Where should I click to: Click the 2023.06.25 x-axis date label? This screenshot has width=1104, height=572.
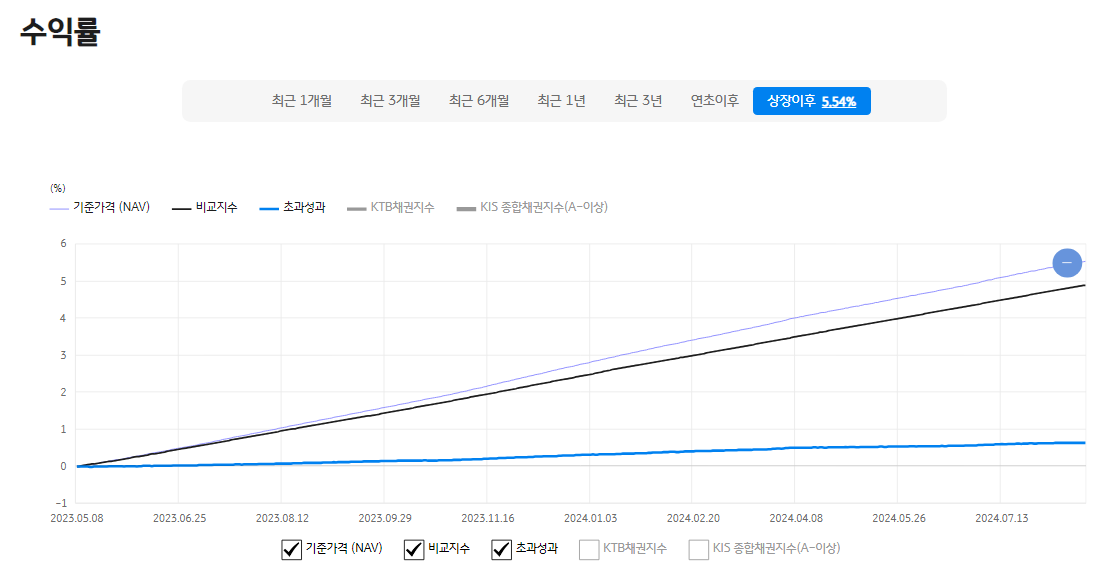click(180, 518)
